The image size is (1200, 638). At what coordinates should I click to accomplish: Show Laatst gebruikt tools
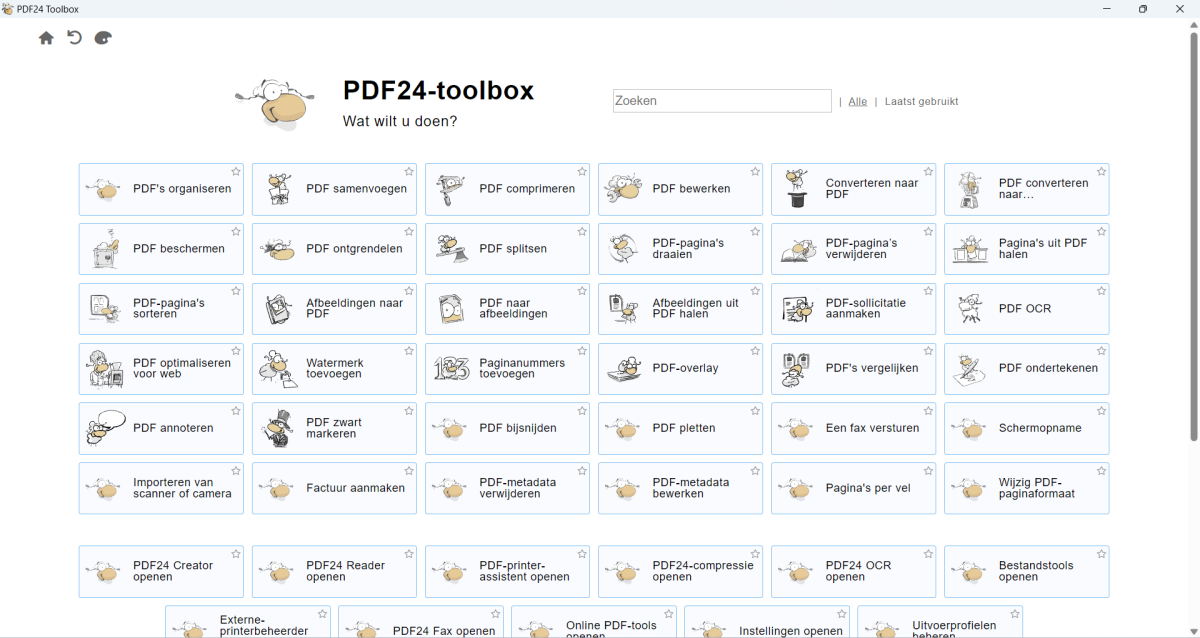pos(921,101)
